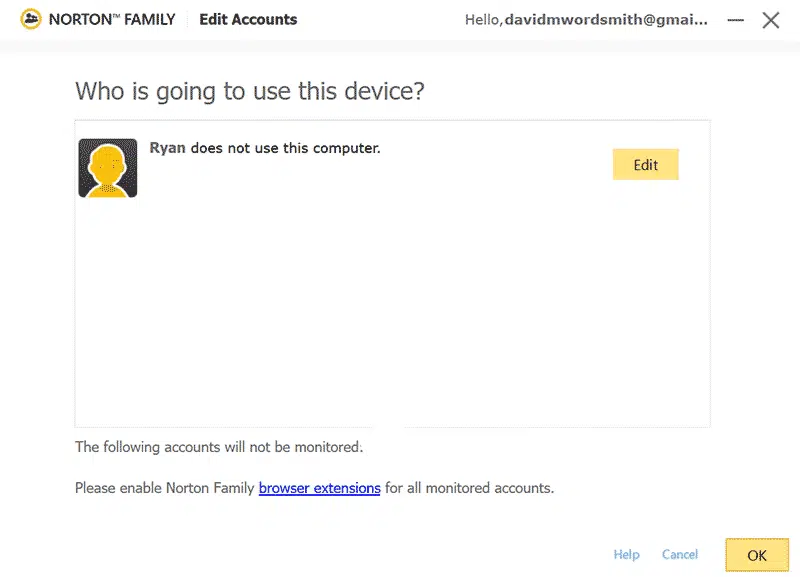Click the X close icon
This screenshot has width=800, height=577.
pos(773,19)
